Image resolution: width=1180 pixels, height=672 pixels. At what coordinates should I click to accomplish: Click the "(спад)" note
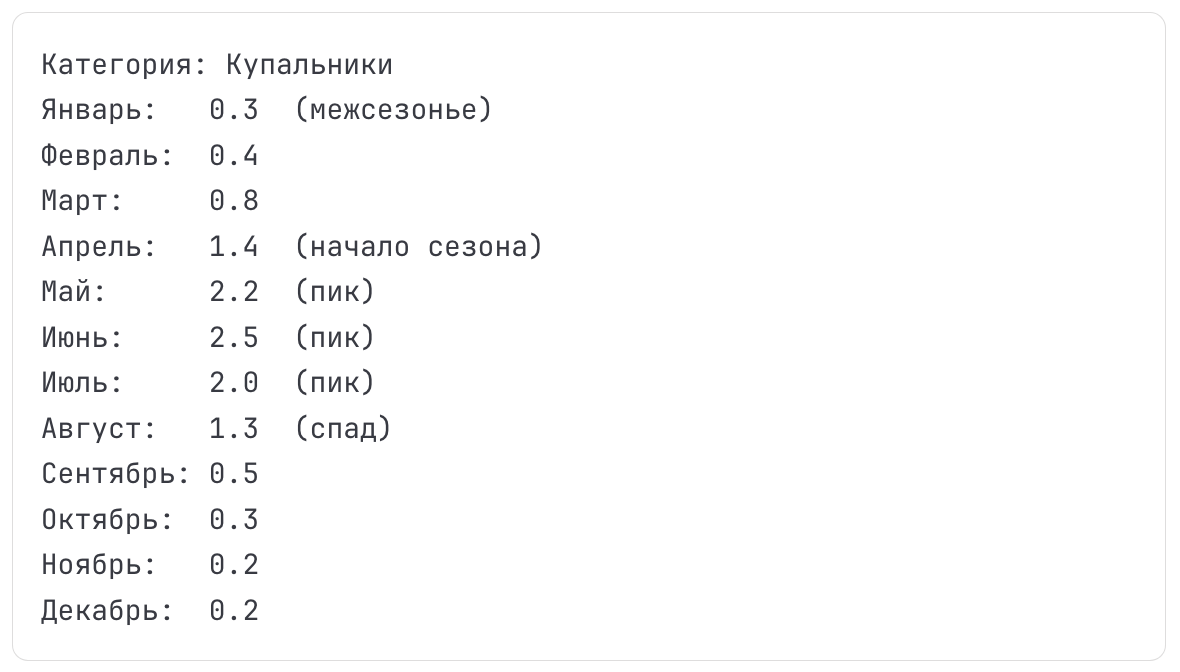(343, 429)
